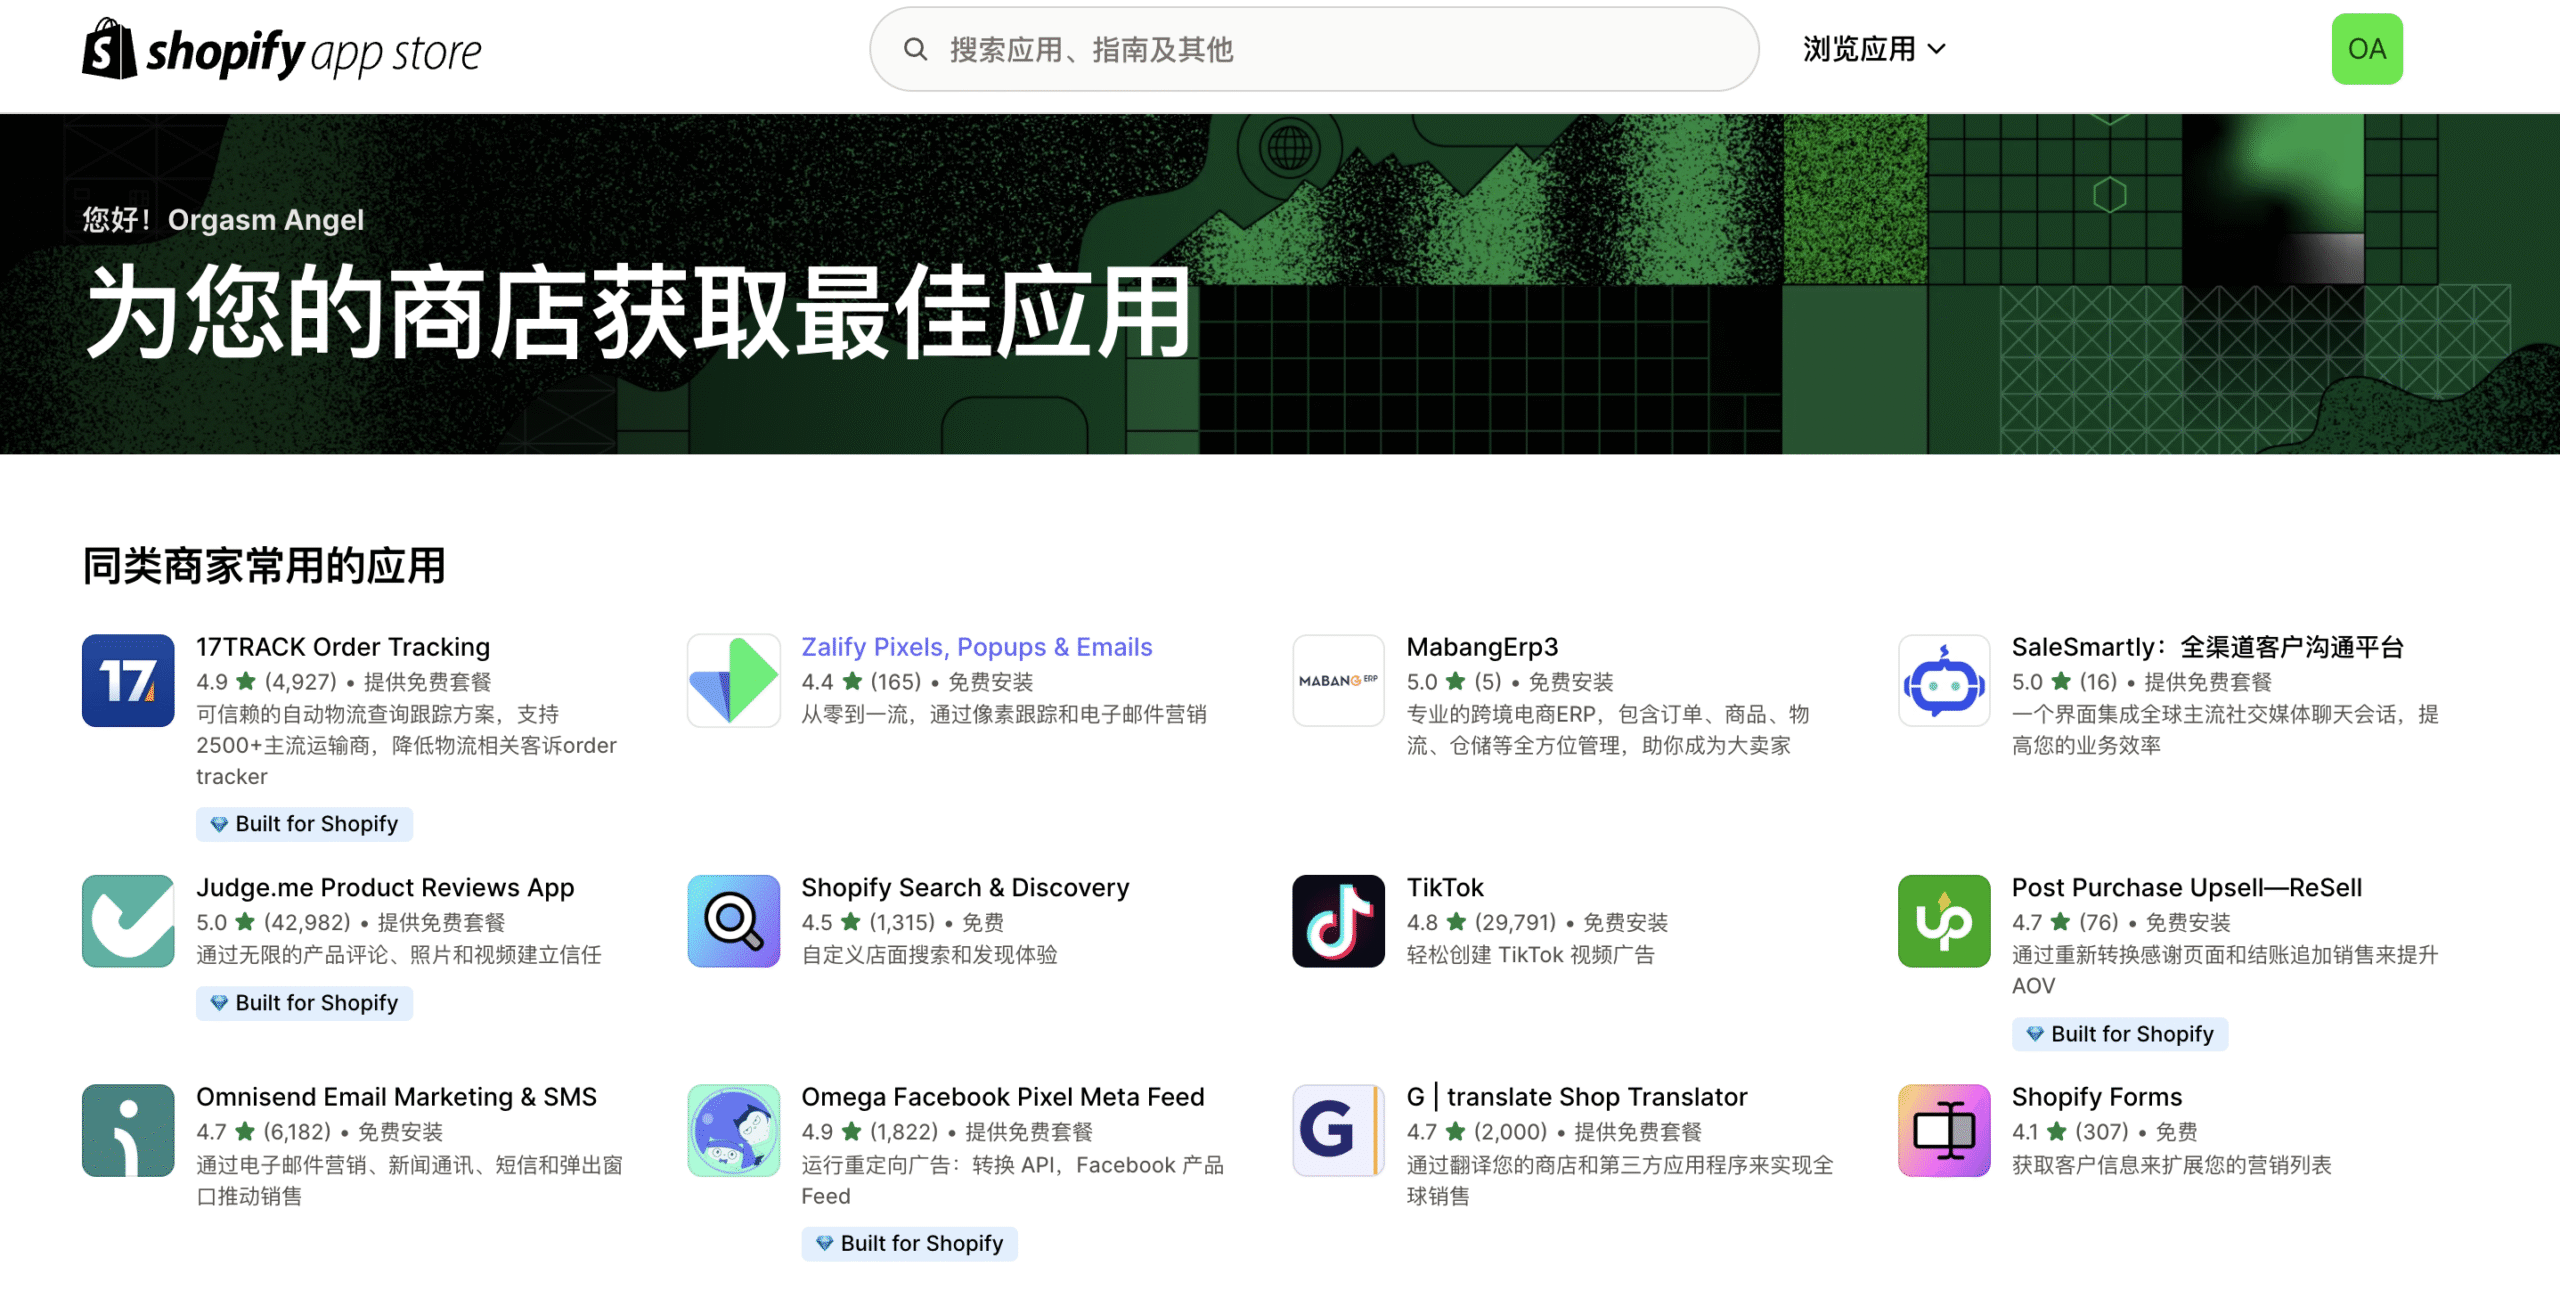Viewport: 2560px width, 1315px height.
Task: Open the Shopify Search & Discovery icon
Action: tap(733, 920)
